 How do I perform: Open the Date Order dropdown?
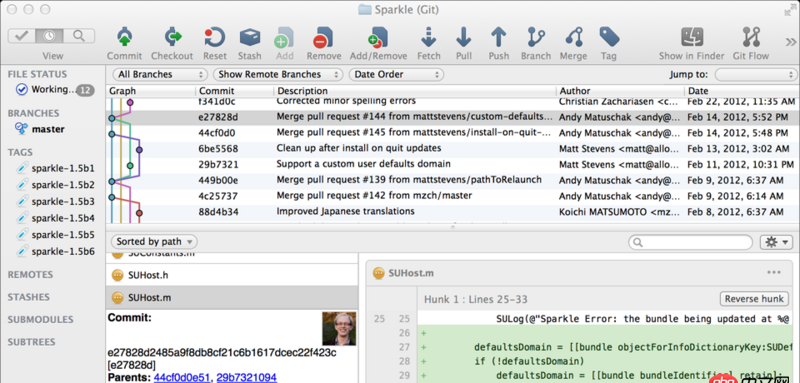(396, 74)
